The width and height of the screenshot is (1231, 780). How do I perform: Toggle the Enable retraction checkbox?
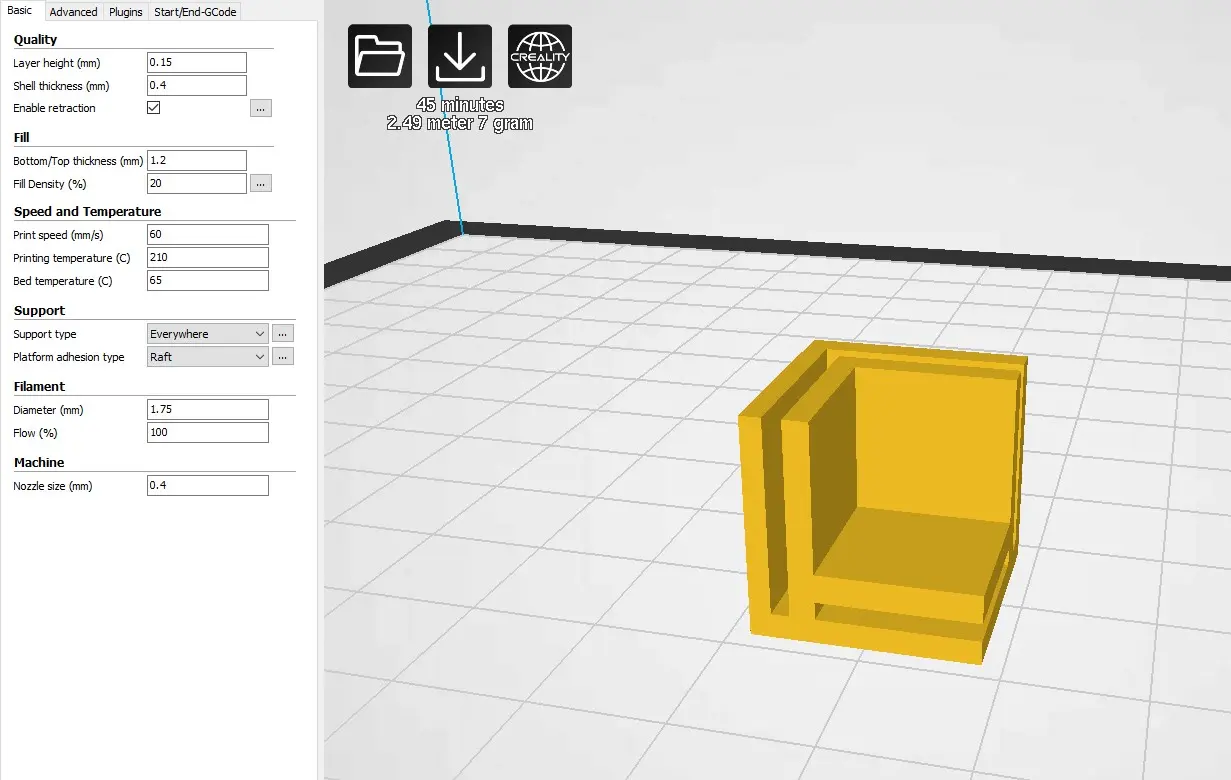tap(154, 108)
